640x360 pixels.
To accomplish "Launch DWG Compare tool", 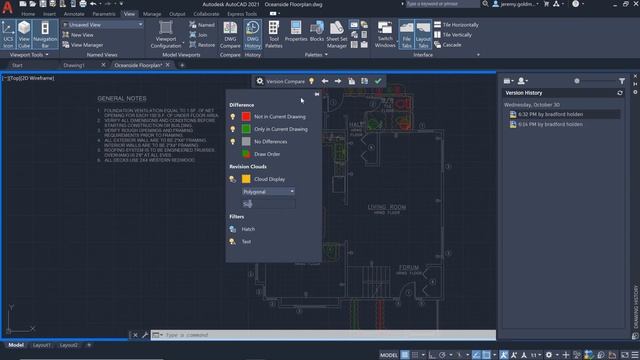I will click(x=230, y=34).
